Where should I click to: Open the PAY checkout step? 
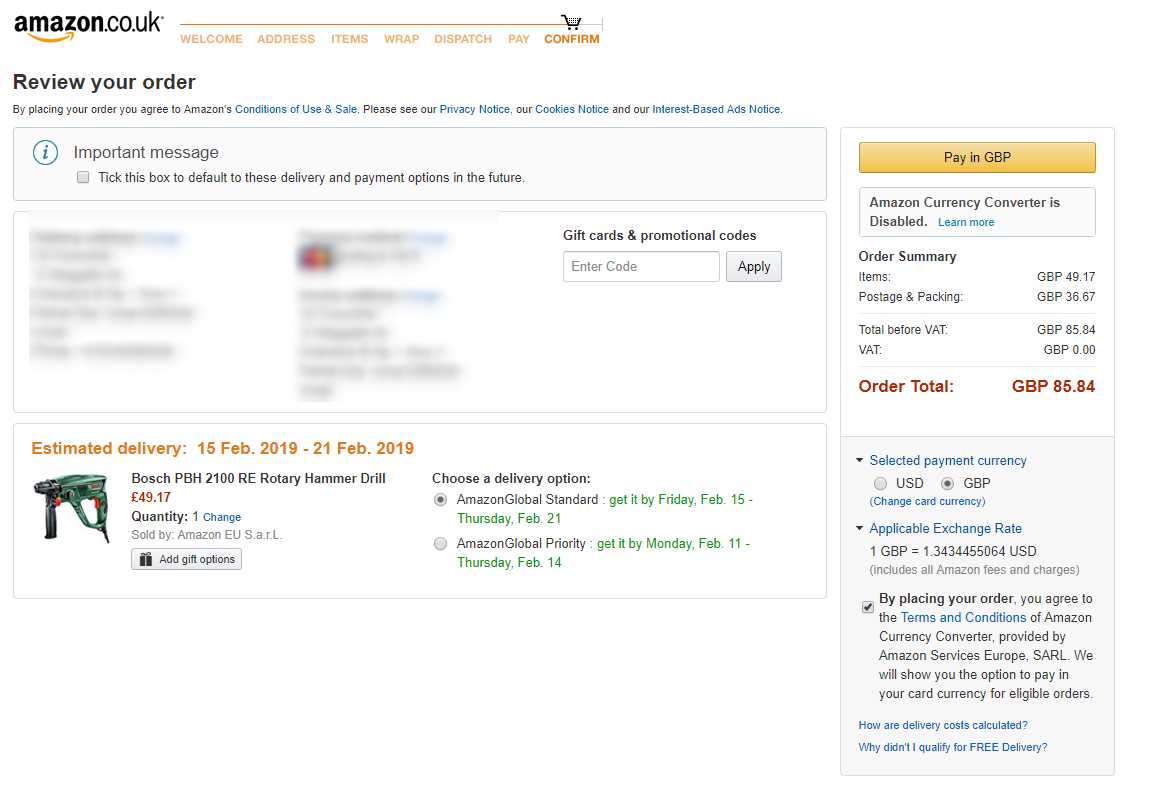click(518, 40)
